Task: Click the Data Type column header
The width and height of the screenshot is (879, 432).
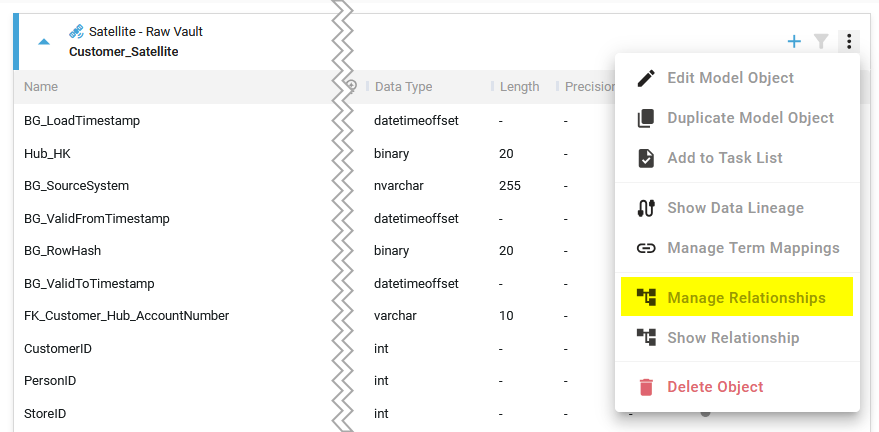Action: point(403,87)
